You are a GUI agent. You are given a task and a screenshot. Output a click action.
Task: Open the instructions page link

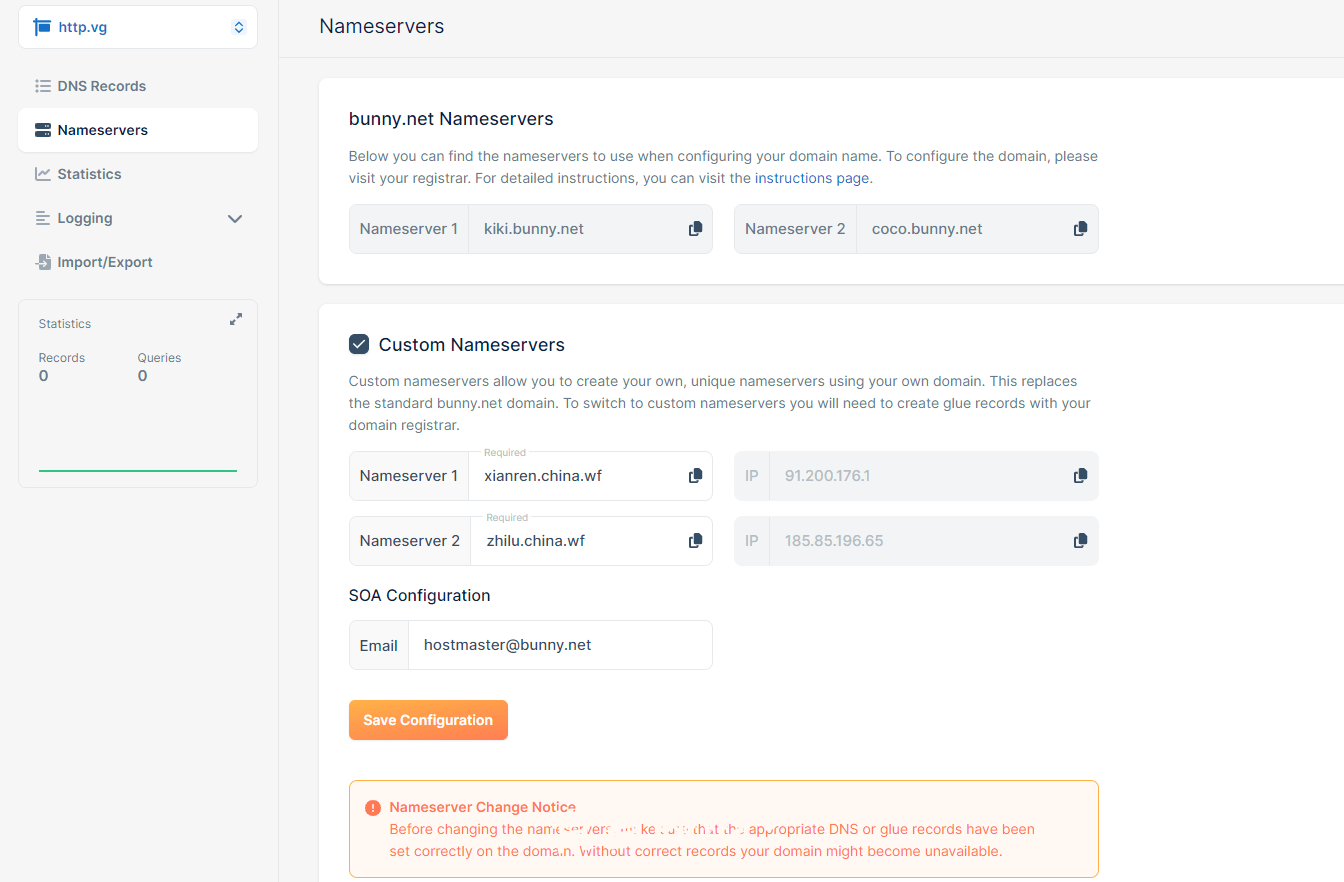tap(812, 178)
